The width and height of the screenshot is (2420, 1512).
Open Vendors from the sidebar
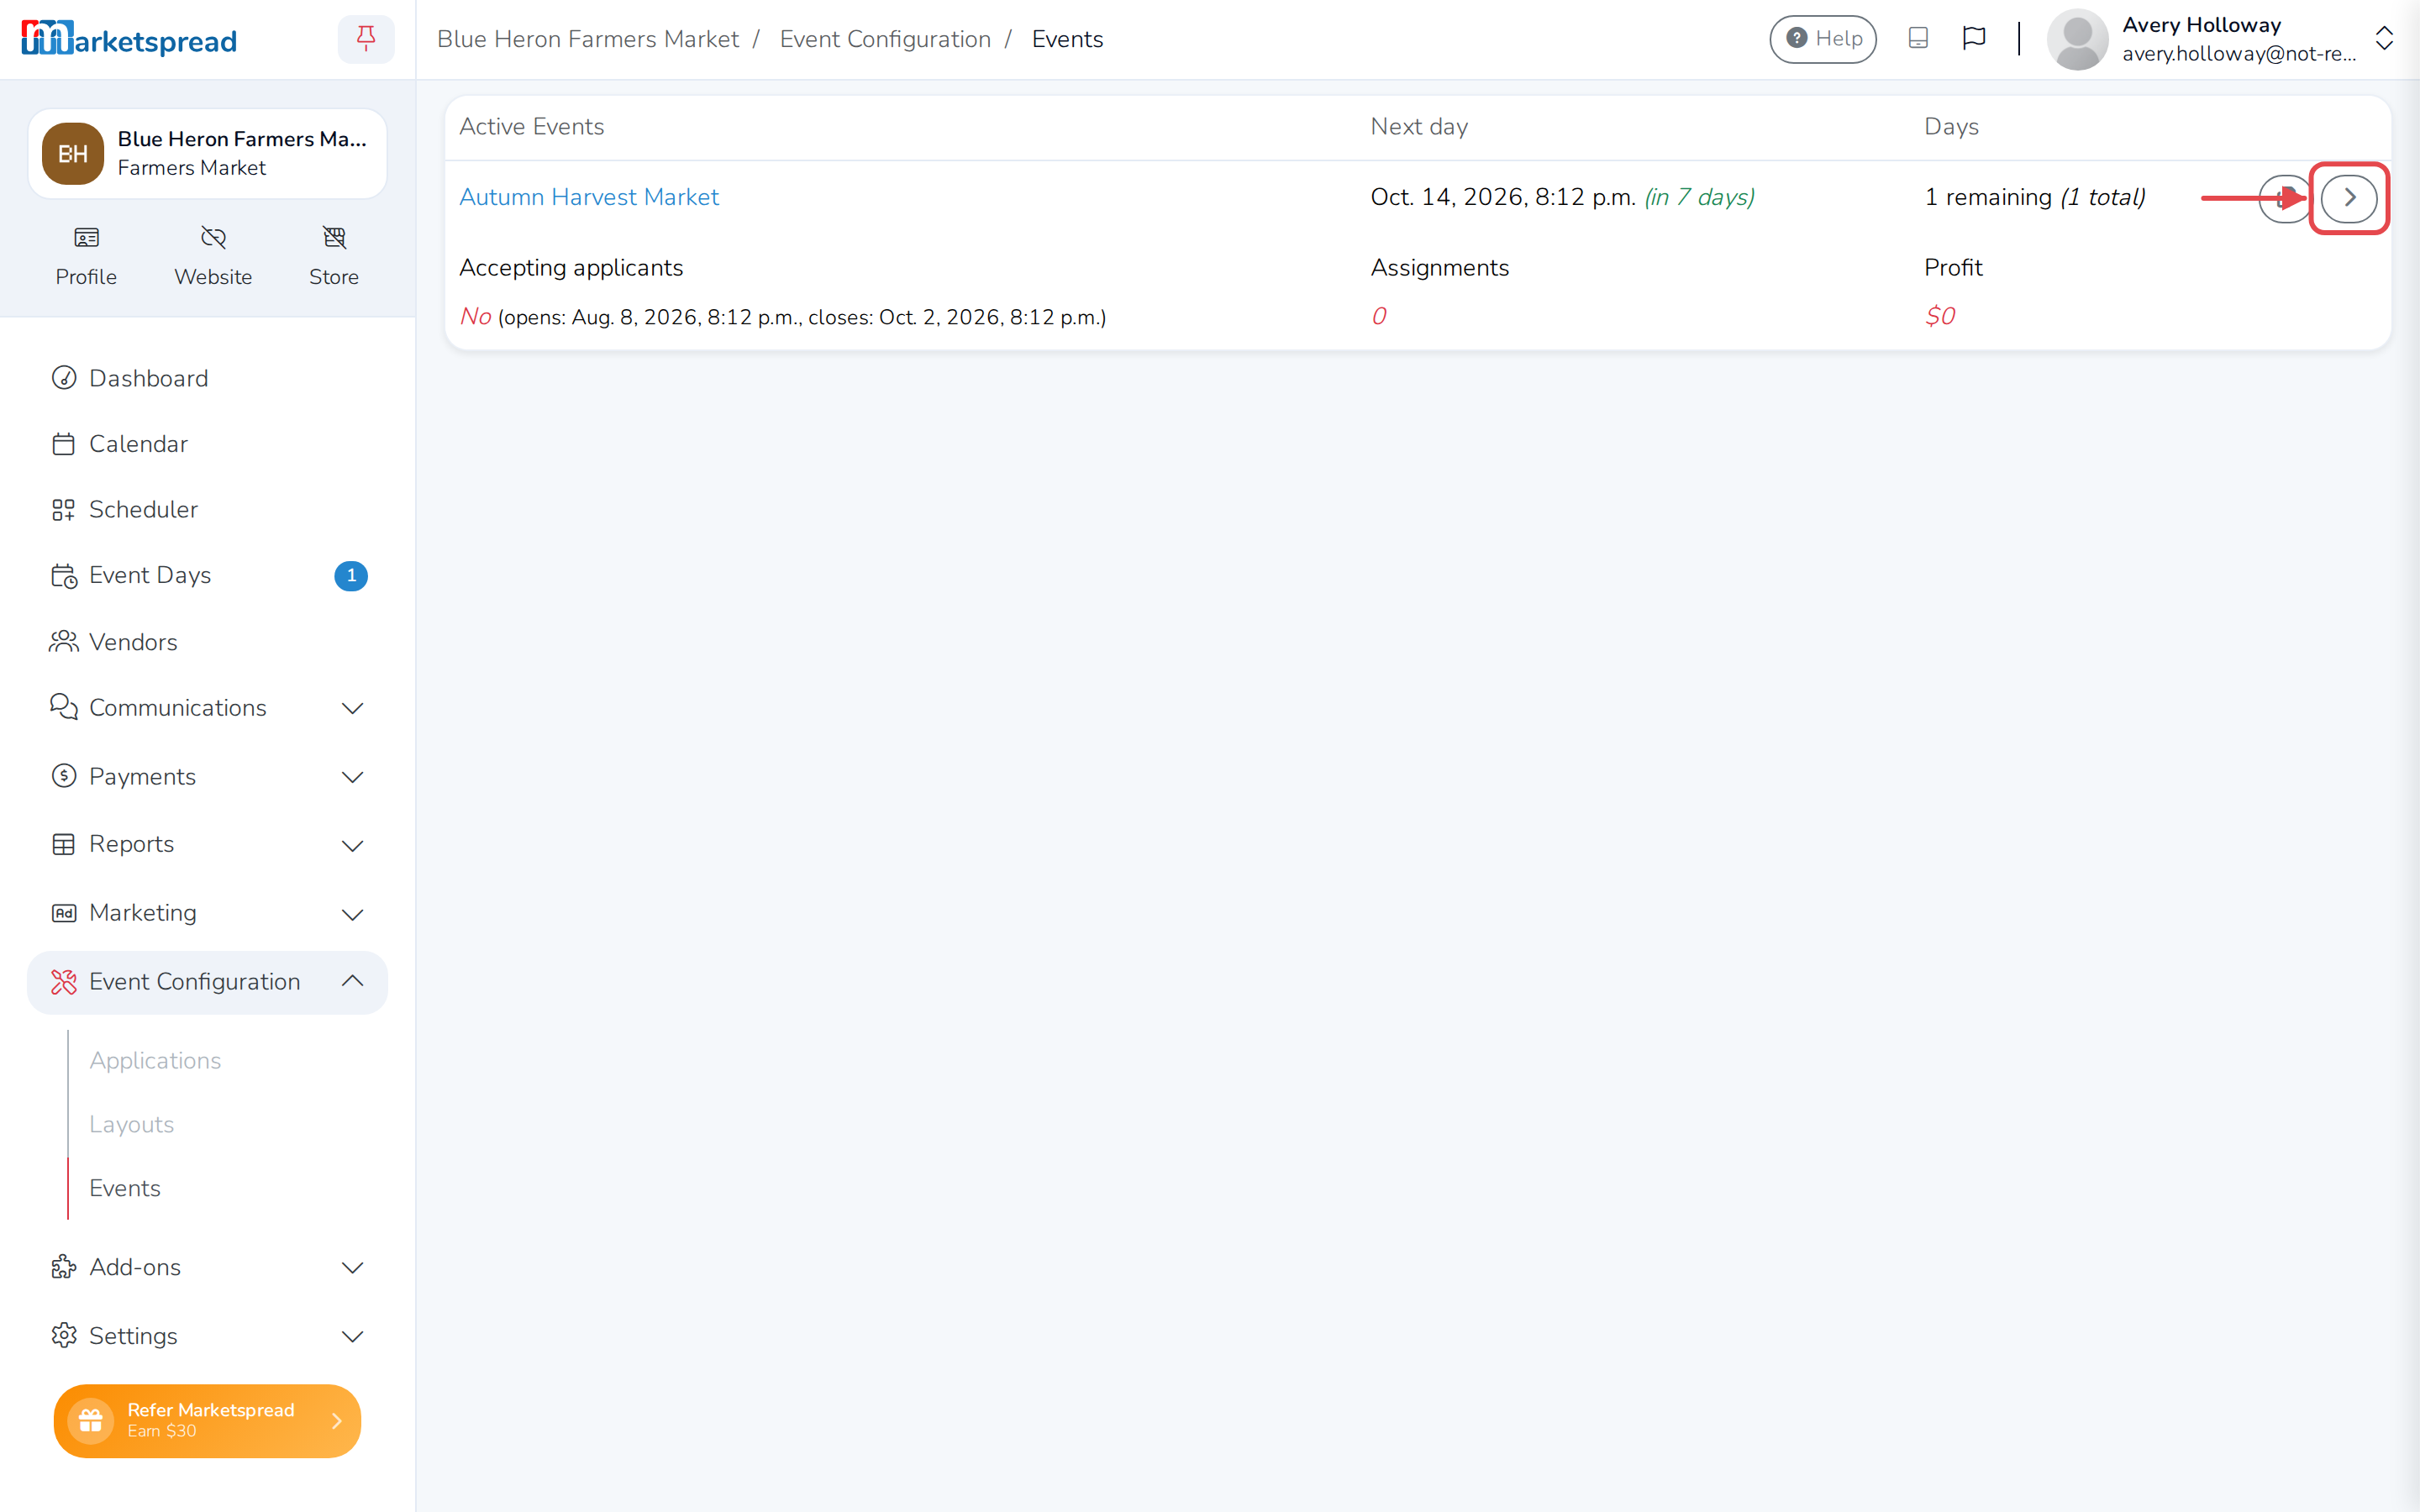click(207, 642)
